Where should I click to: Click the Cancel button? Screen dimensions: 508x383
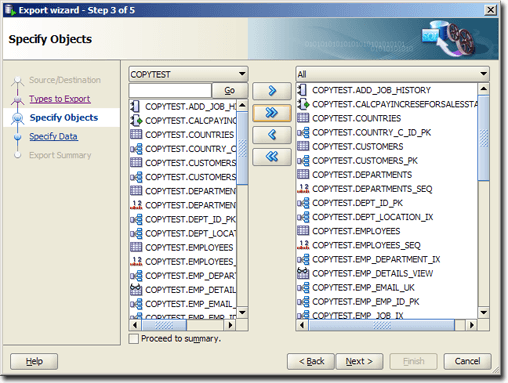[467, 361]
